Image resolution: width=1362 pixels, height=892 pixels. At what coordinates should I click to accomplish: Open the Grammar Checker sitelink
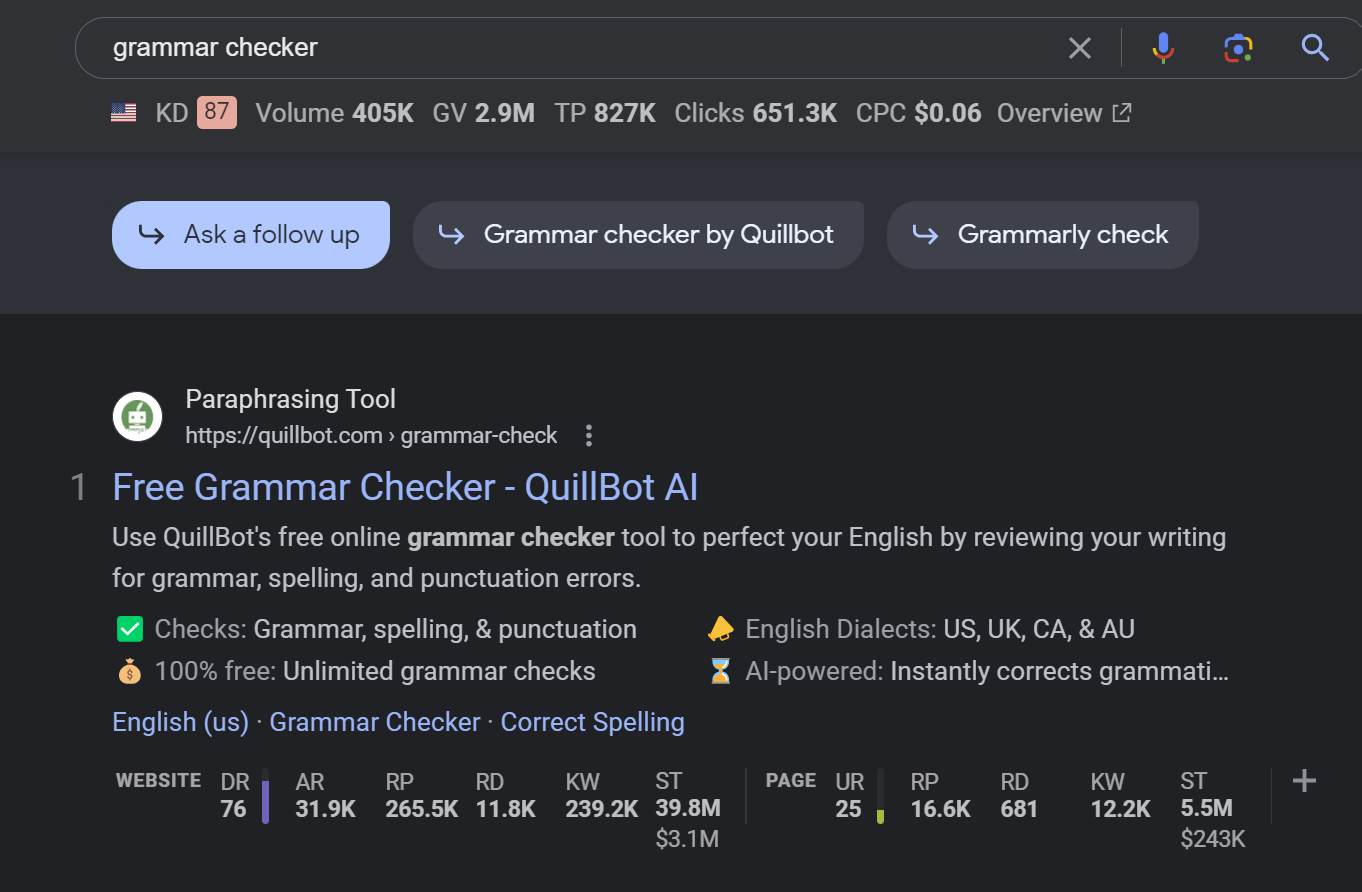click(x=375, y=722)
